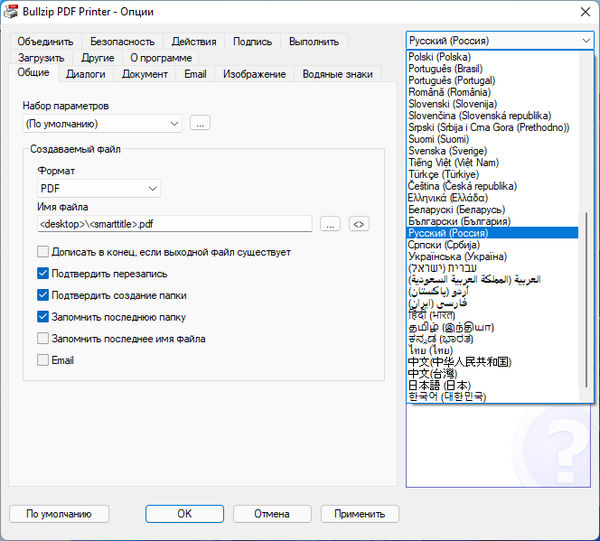Click the macro <> button beside file name
The width and height of the screenshot is (600, 541).
click(359, 224)
